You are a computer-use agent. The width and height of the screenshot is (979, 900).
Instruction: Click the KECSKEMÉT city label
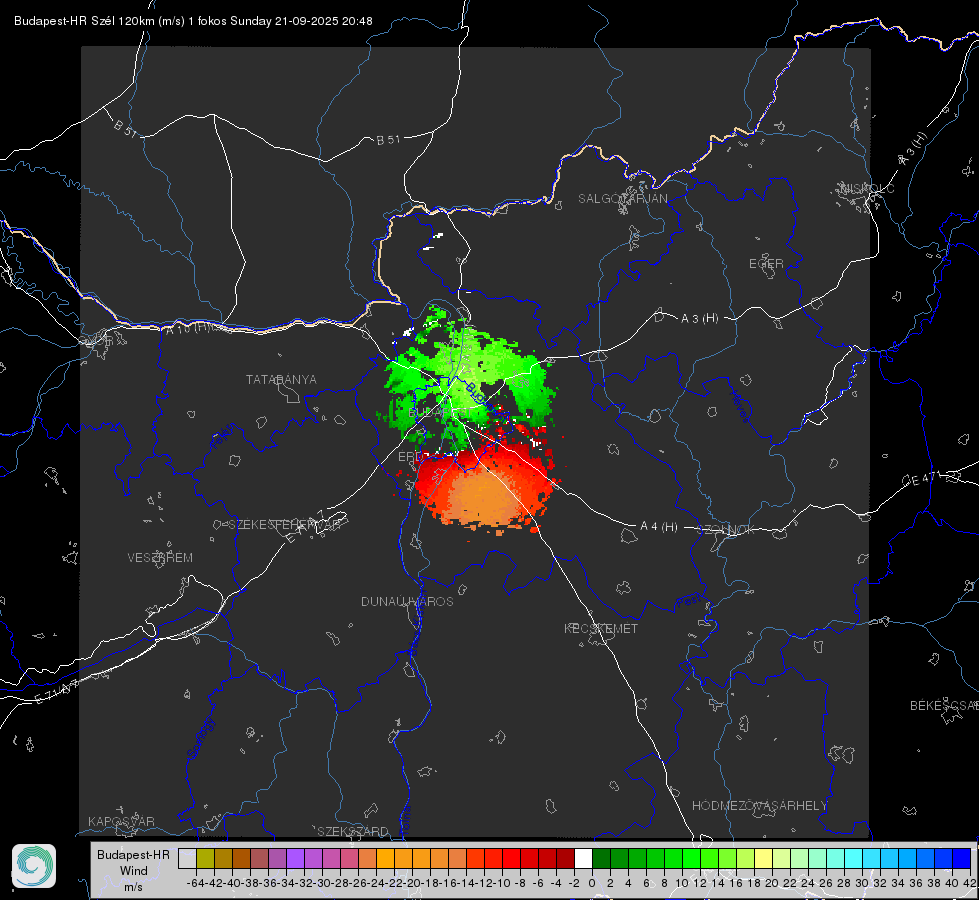[x=601, y=628]
